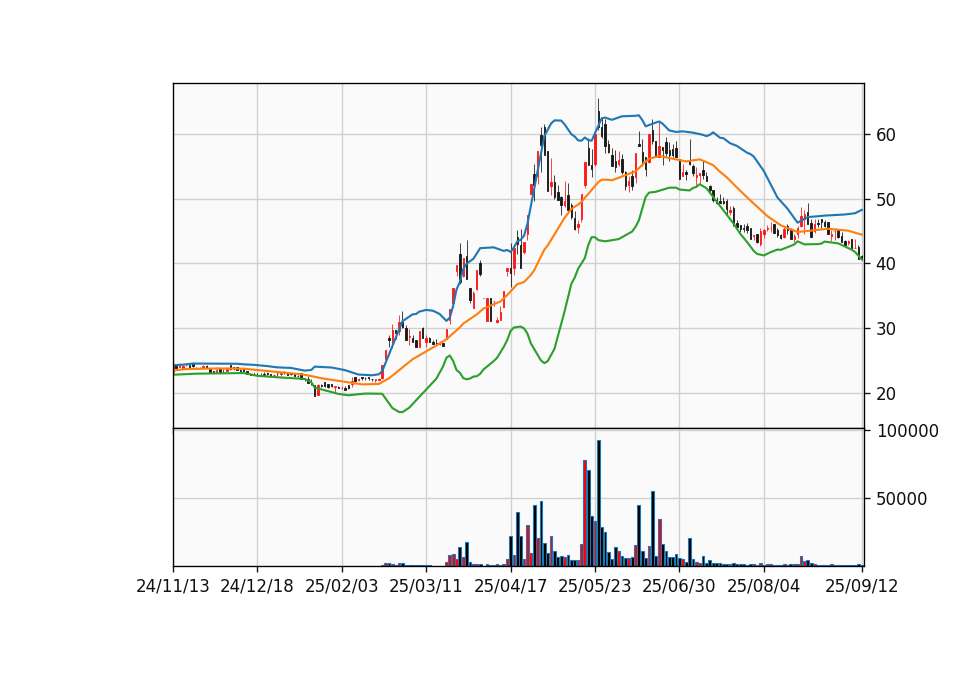Click the 25/04/17 date label

511,586
